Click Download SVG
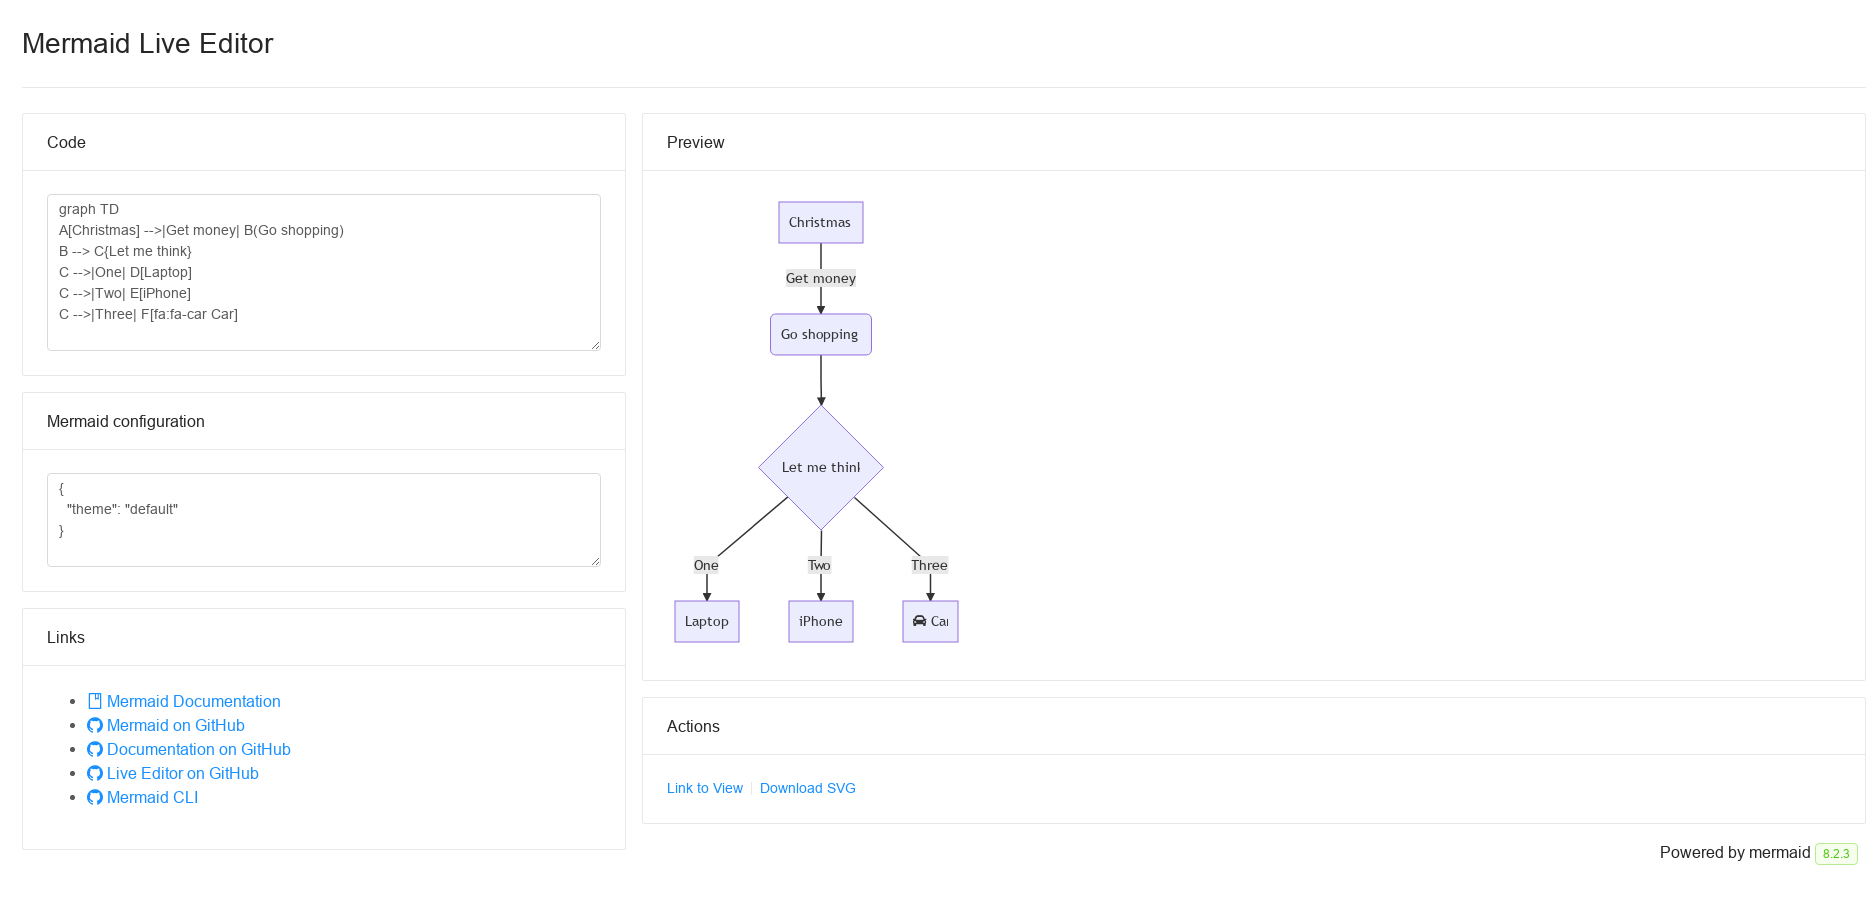The image size is (1876, 915). tap(808, 788)
